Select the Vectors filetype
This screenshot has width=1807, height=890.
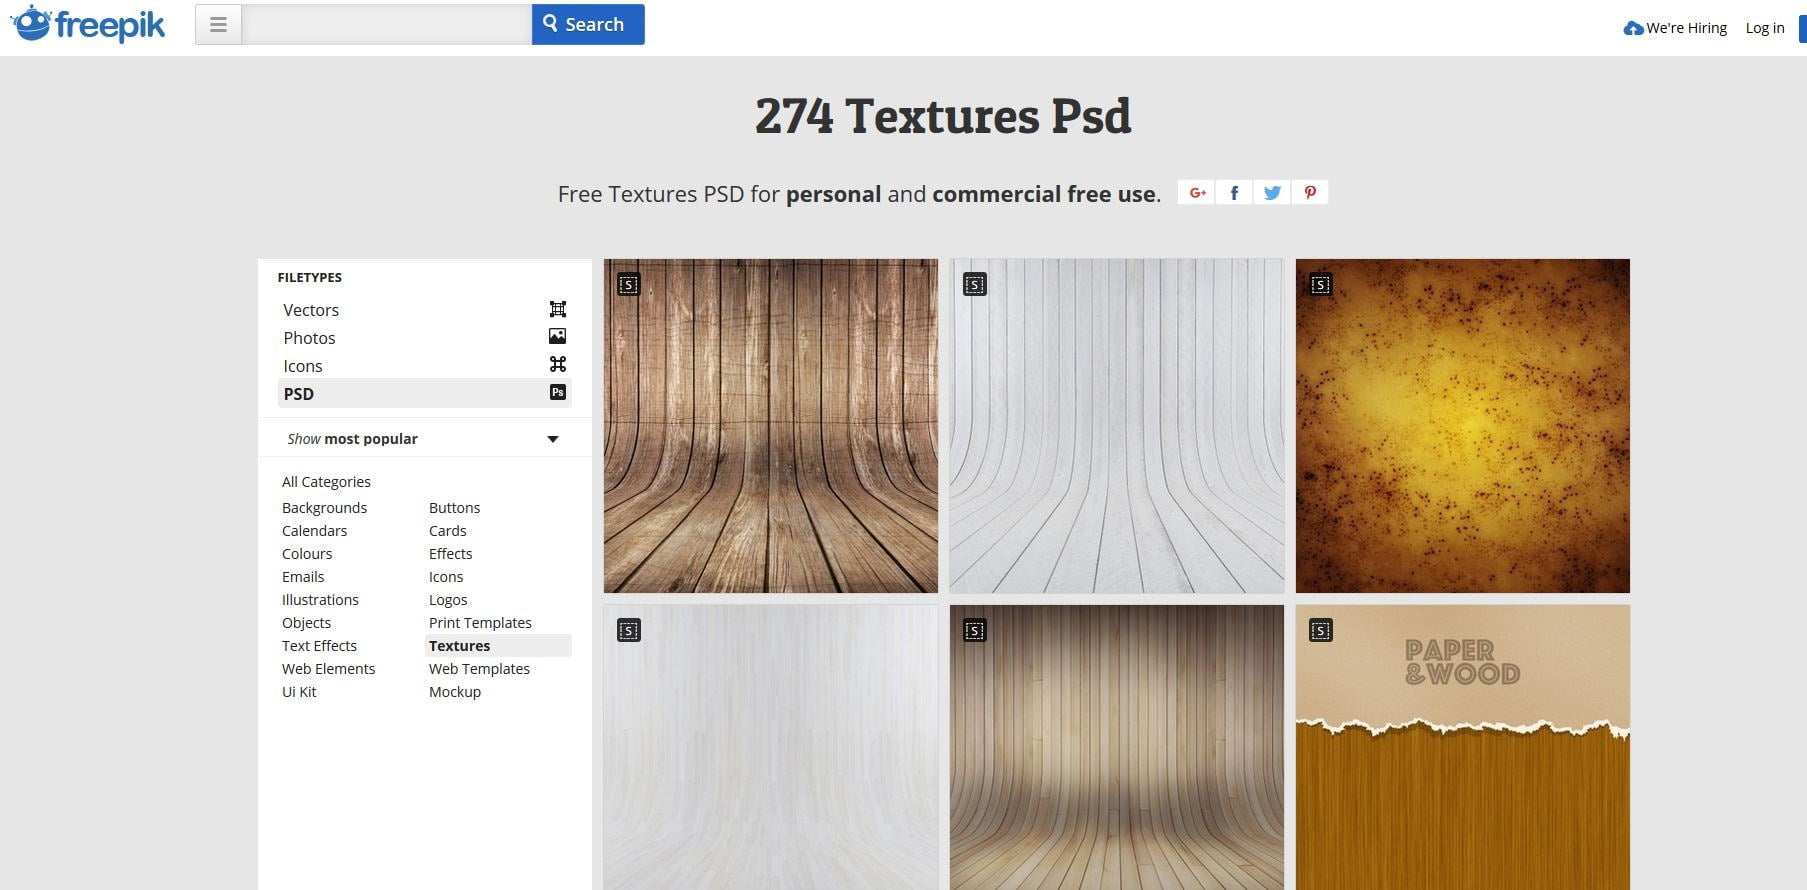pyautogui.click(x=424, y=310)
